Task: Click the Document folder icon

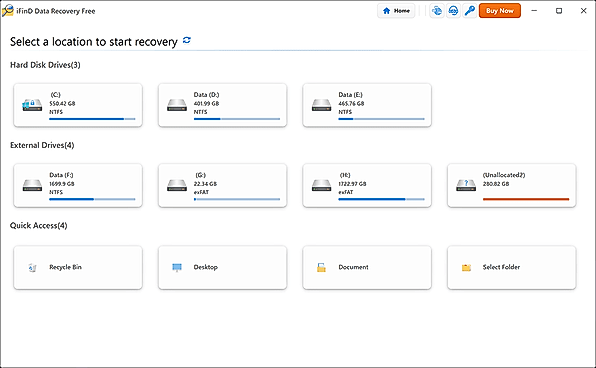Action: click(321, 268)
